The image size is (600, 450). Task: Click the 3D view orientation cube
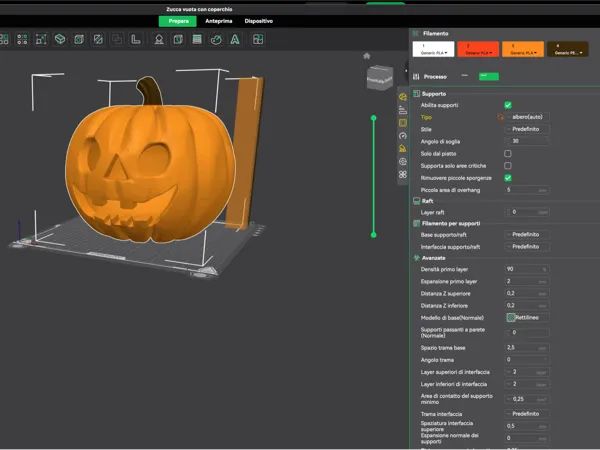(x=380, y=78)
